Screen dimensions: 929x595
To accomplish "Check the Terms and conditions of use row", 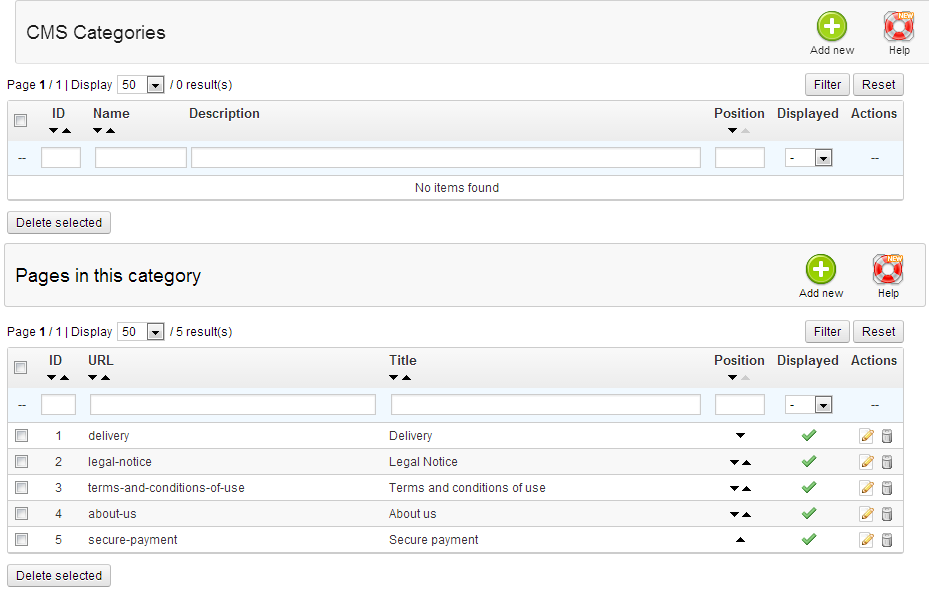I will 21,487.
